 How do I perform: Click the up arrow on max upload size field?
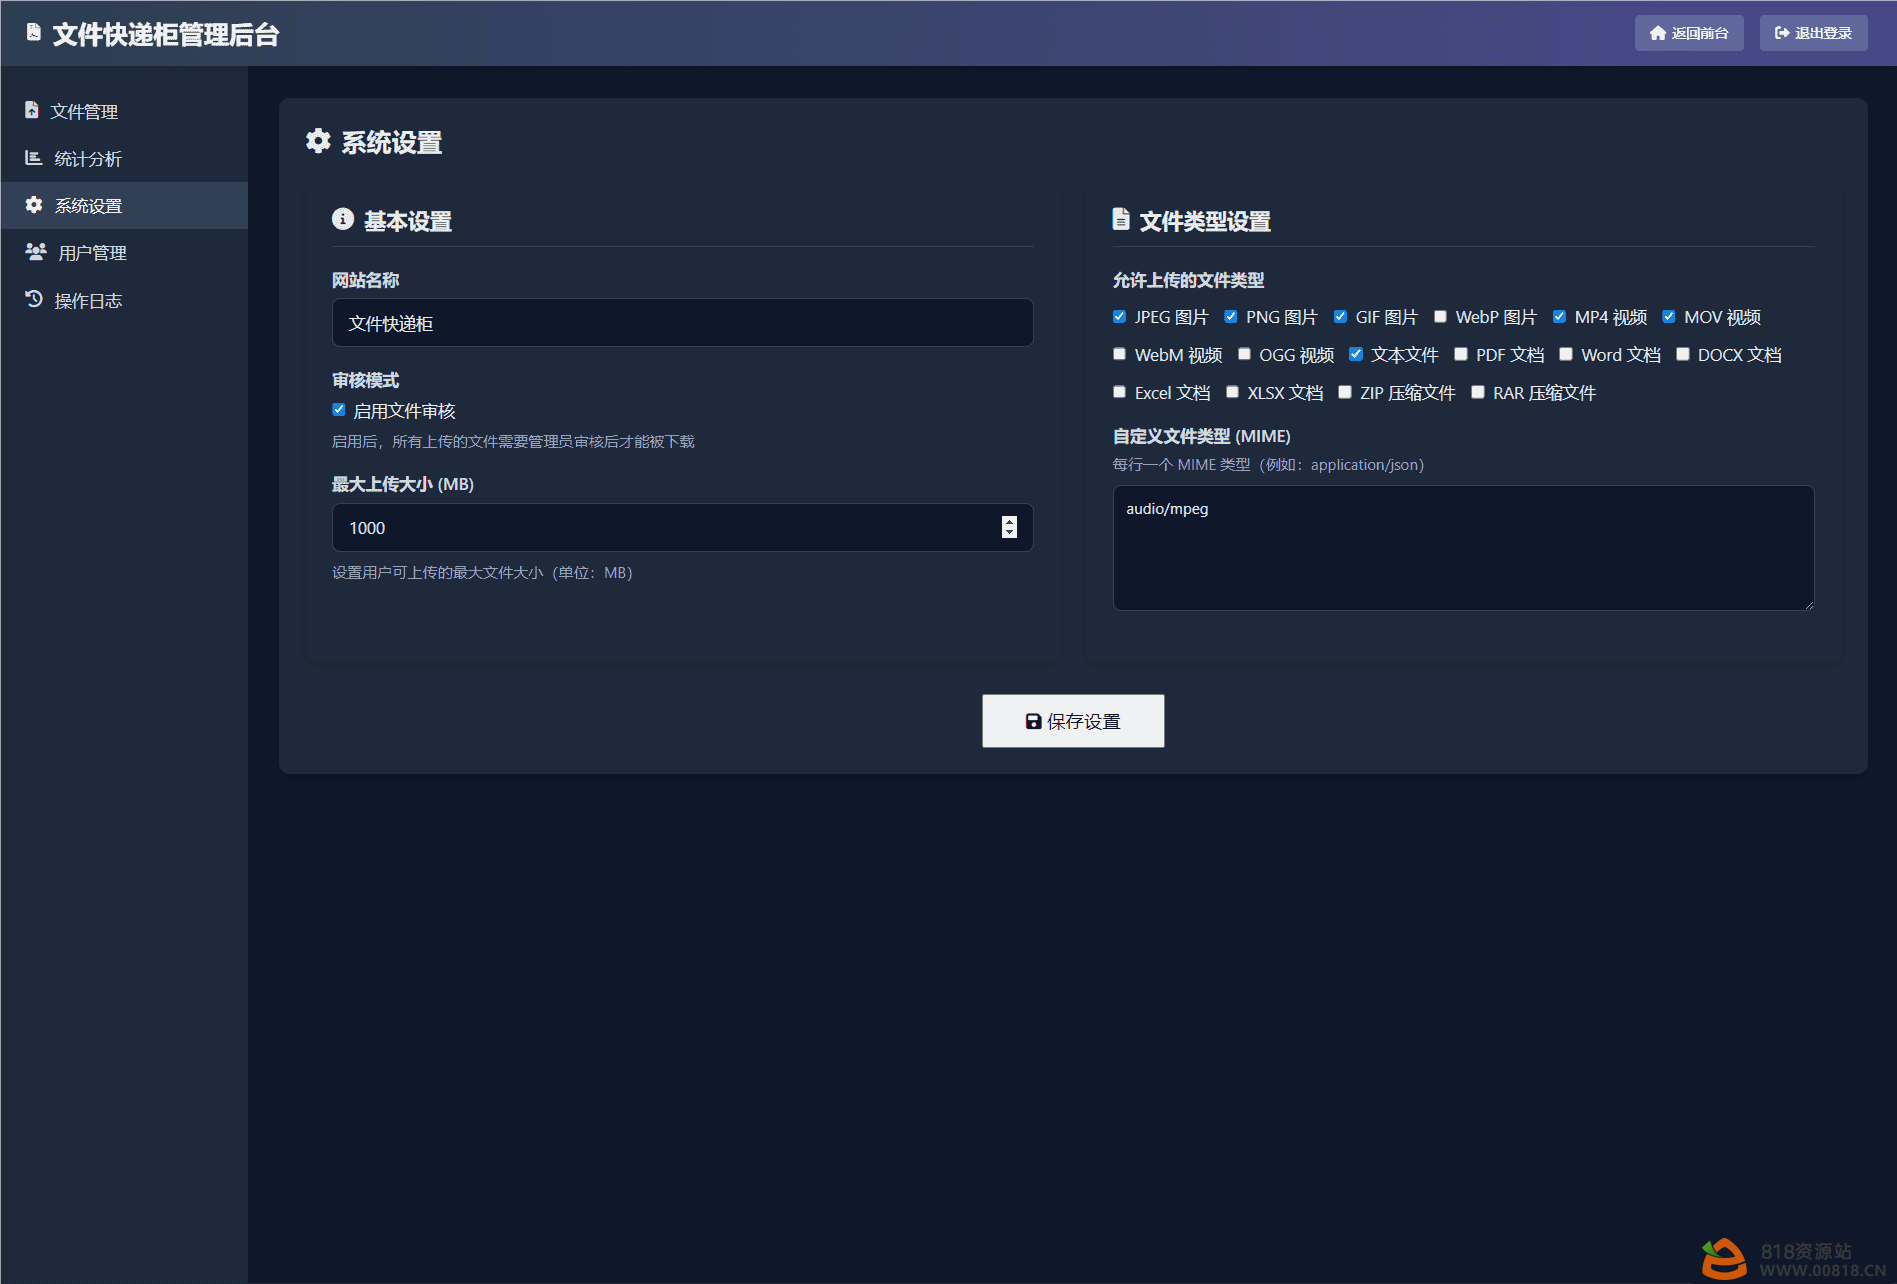(1009, 522)
